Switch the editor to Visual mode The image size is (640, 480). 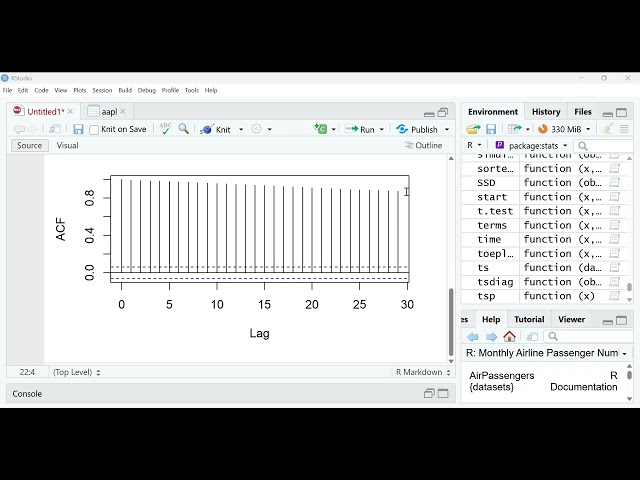coord(67,145)
